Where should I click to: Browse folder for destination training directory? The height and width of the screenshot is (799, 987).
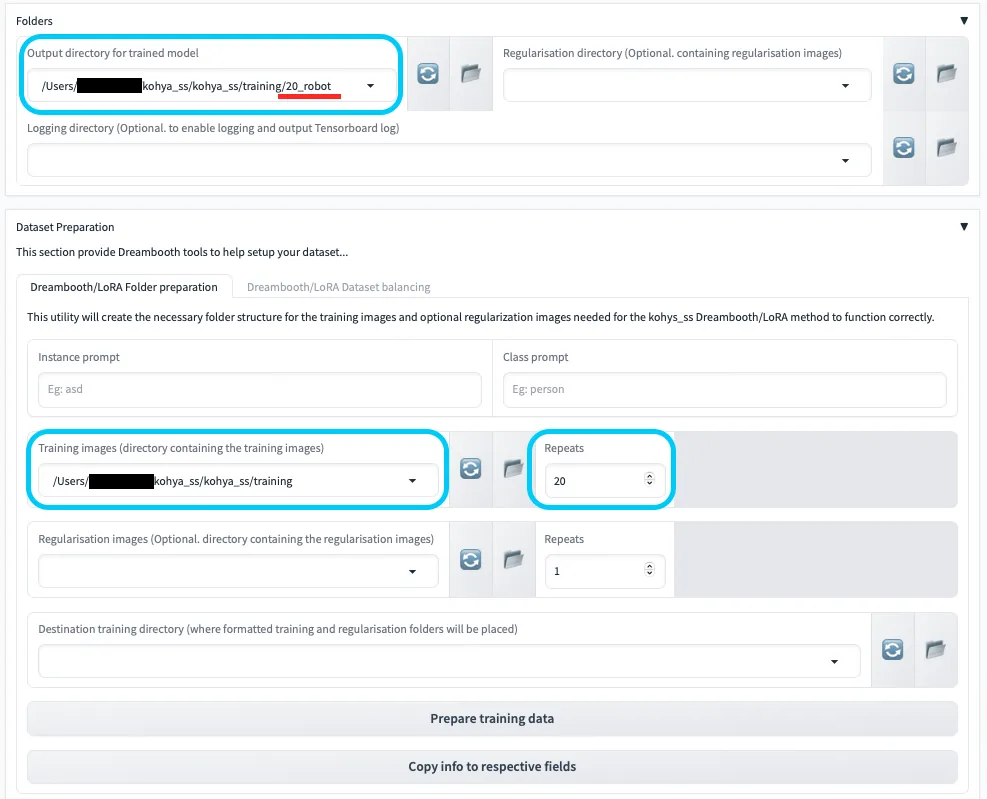(935, 650)
